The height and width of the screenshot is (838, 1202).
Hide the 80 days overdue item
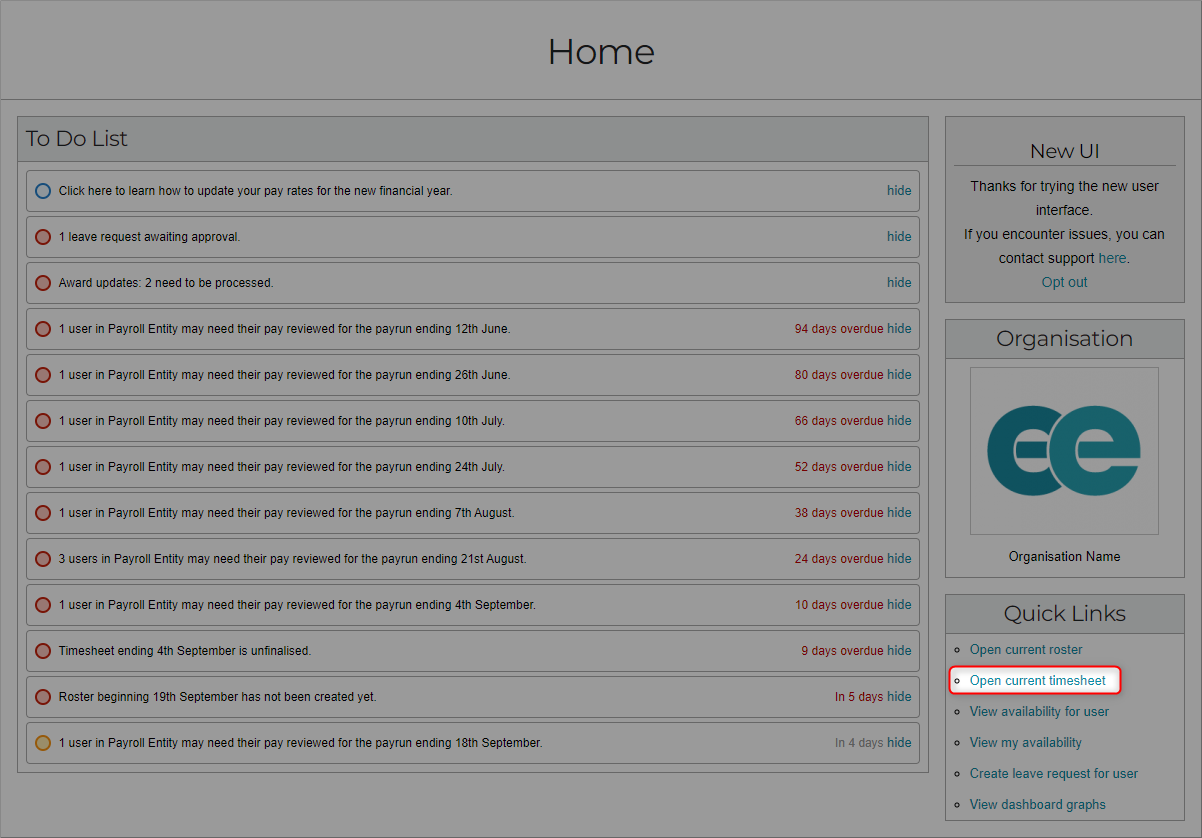(x=899, y=374)
